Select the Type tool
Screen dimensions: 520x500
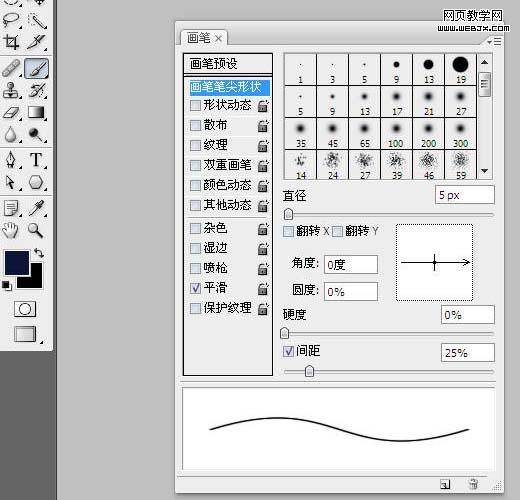click(36, 160)
